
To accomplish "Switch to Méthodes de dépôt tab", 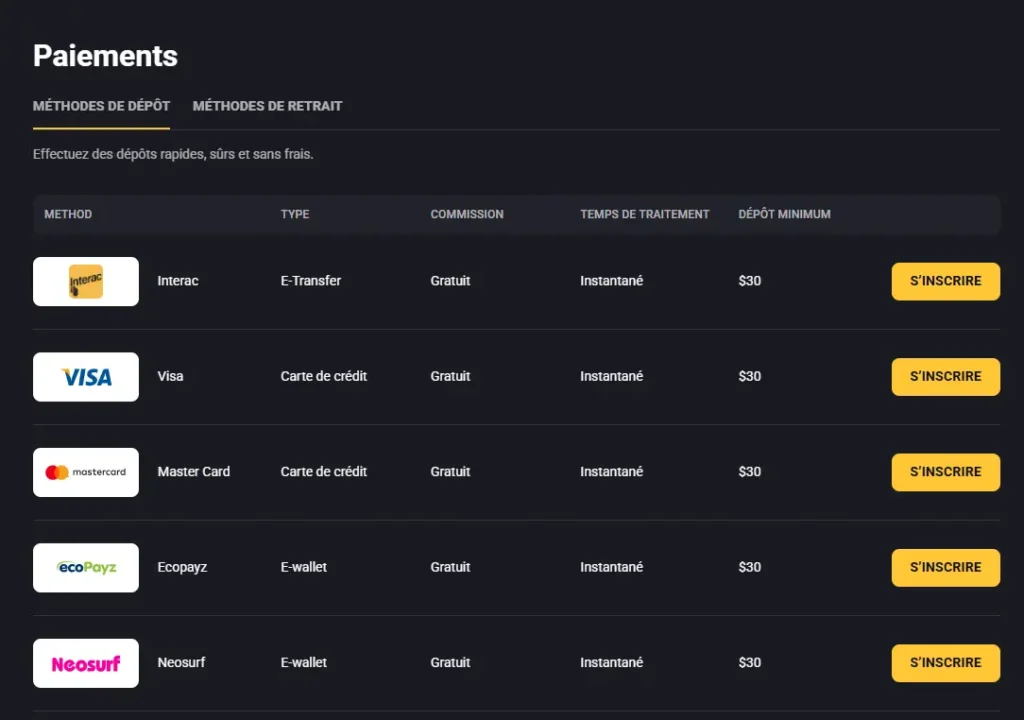I will 101,106.
